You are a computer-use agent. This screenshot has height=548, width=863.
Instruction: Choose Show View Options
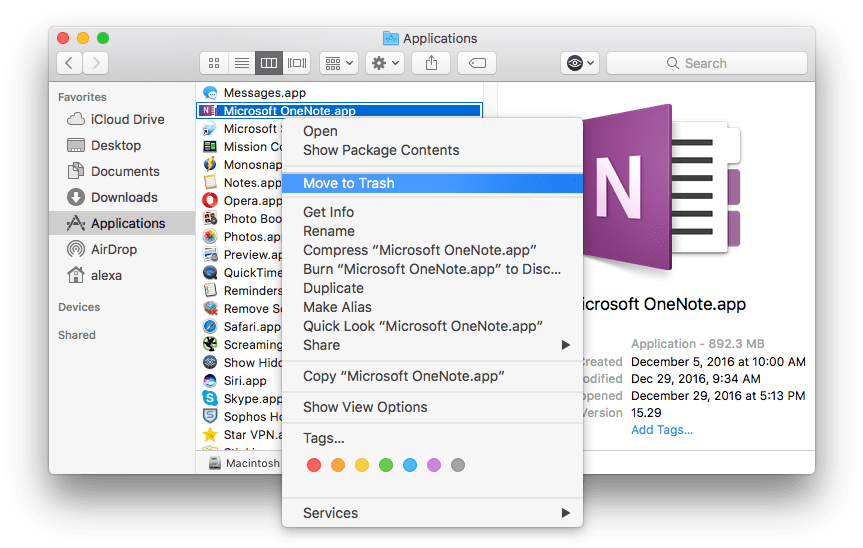(x=432, y=407)
